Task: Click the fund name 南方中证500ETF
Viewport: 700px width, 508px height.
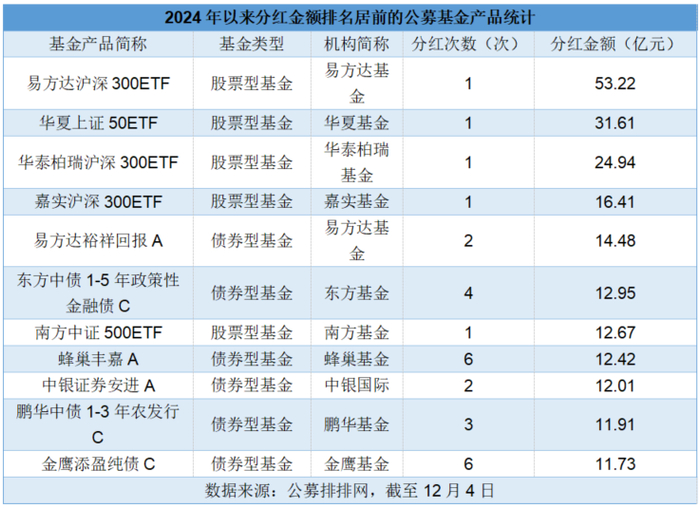Action: 98,333
